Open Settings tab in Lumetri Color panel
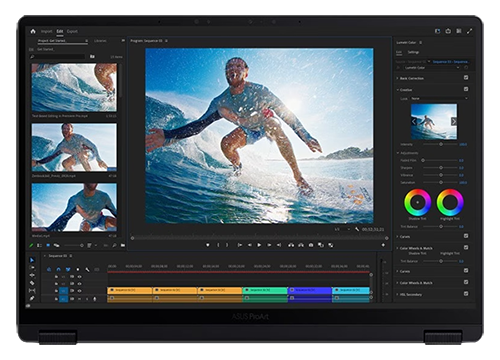 coord(413,52)
